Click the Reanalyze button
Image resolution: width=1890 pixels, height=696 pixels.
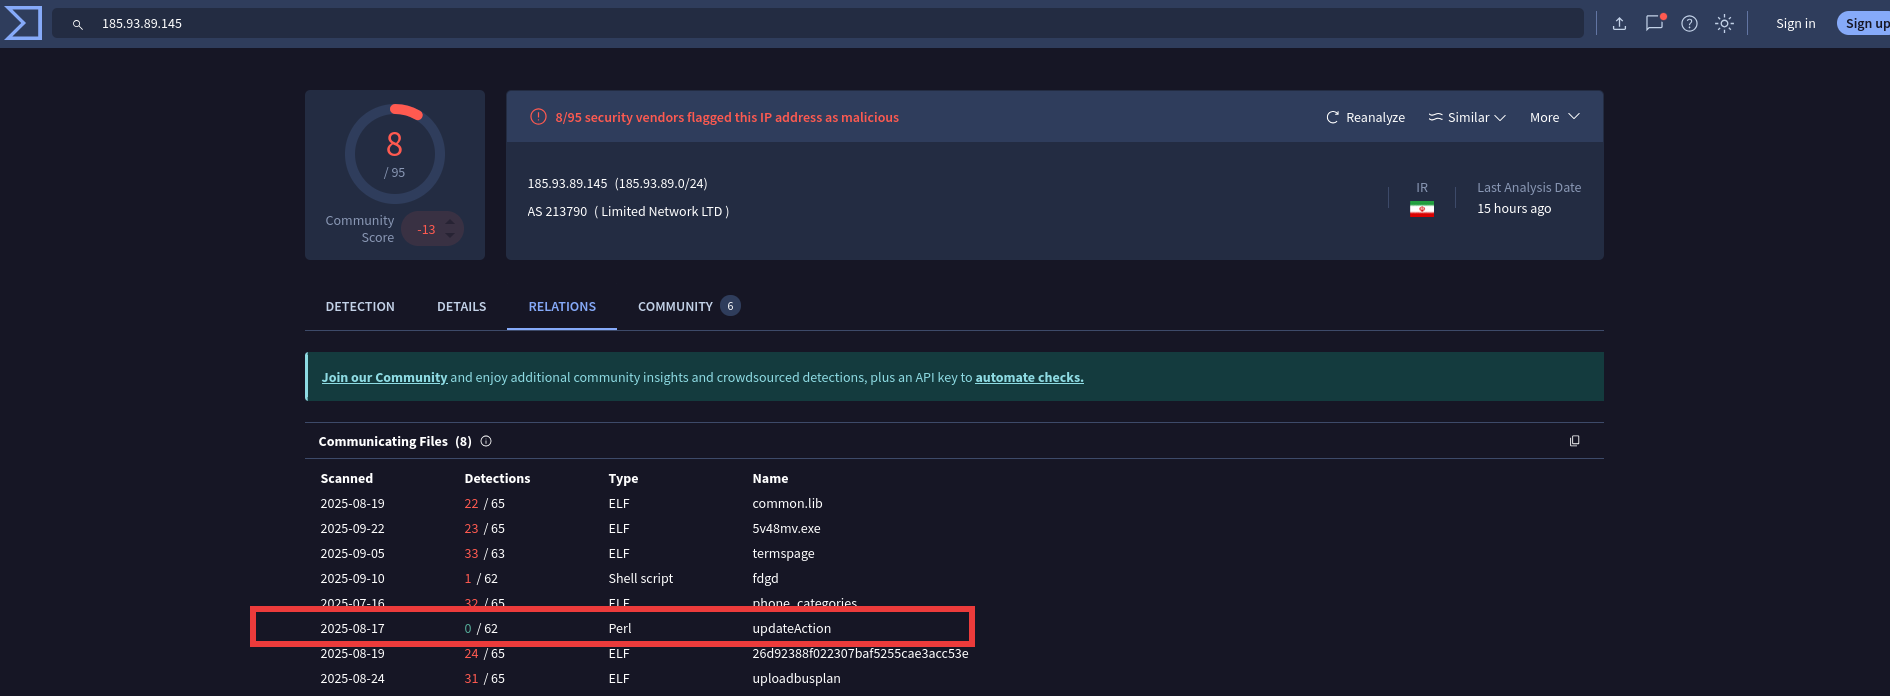[1365, 117]
